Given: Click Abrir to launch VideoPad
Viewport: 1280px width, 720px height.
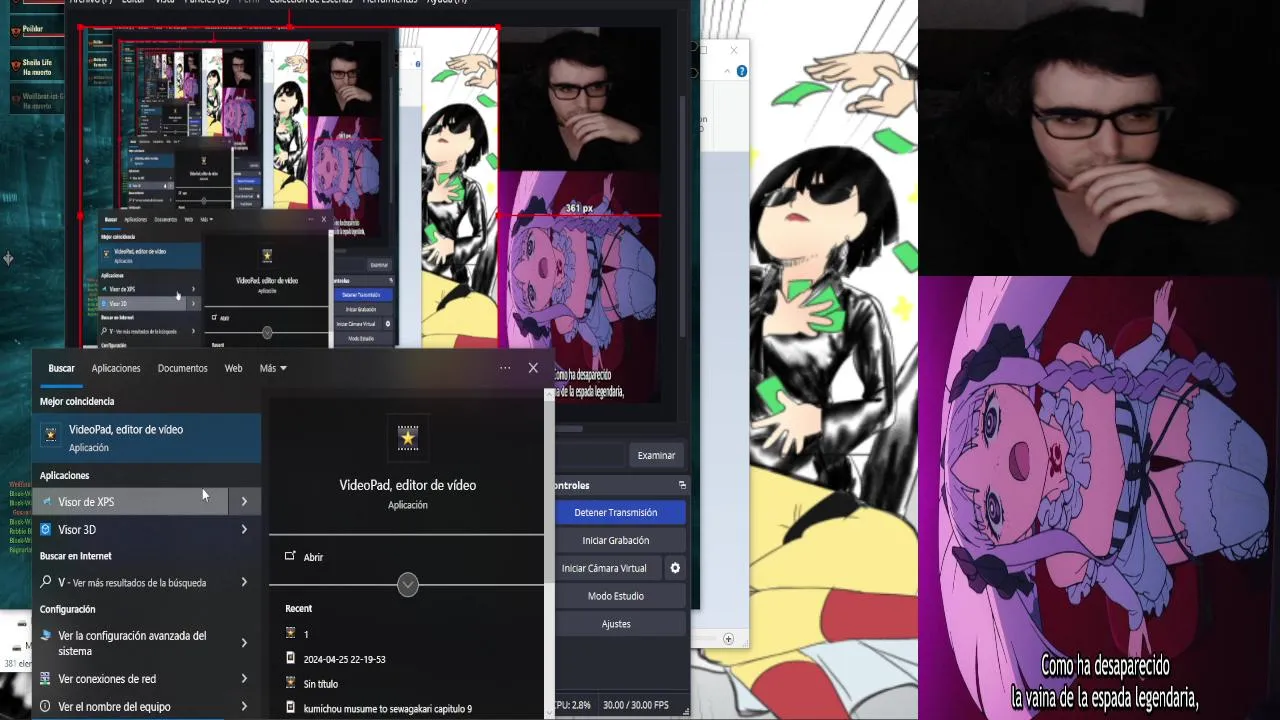Looking at the screenshot, I should (313, 557).
